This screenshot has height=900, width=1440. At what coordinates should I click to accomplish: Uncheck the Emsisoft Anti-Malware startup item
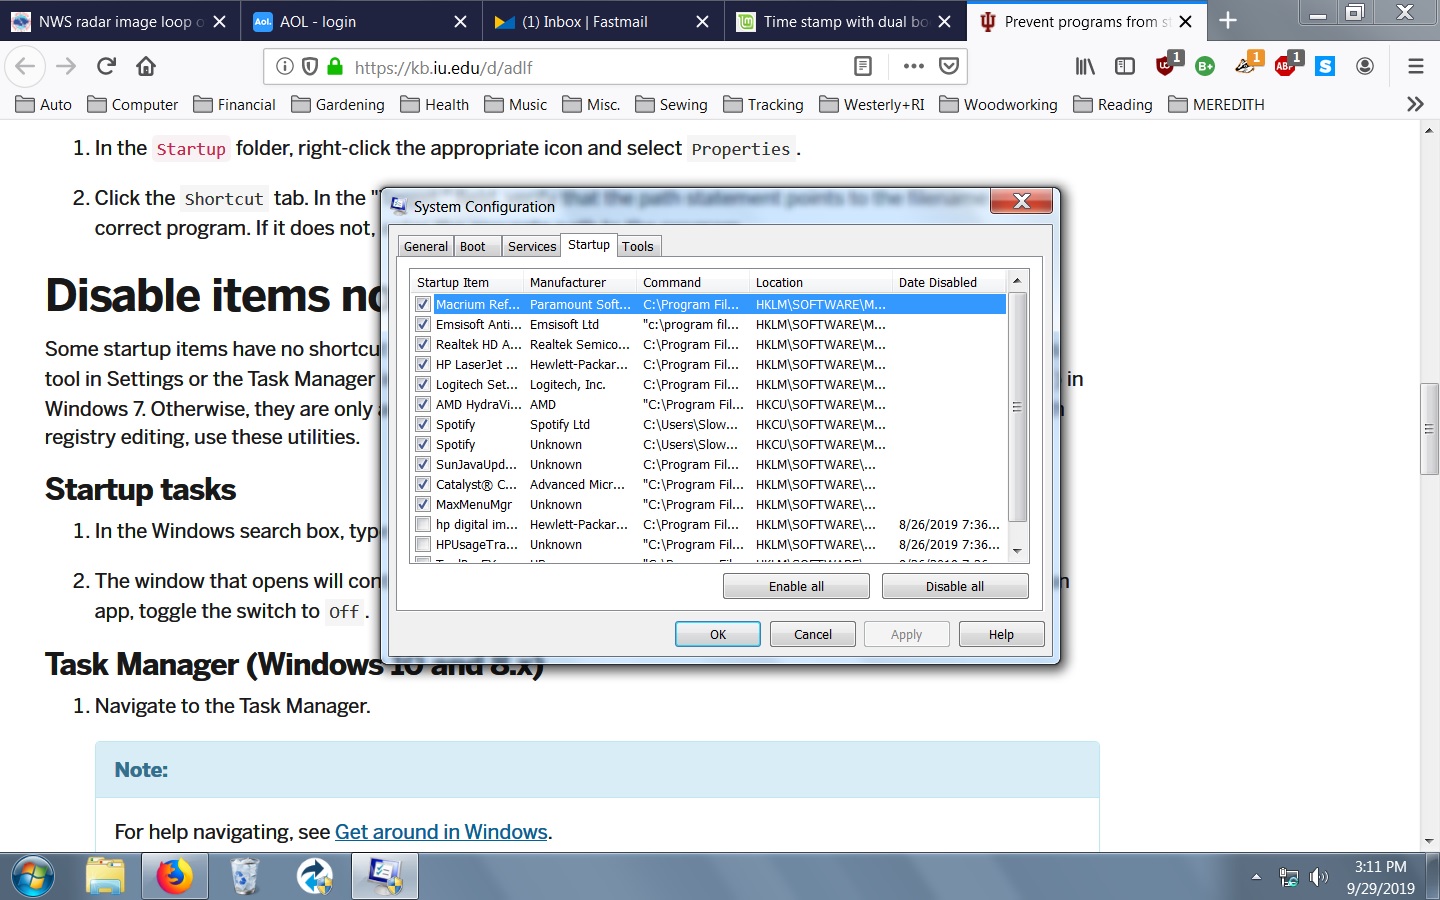pyautogui.click(x=423, y=324)
